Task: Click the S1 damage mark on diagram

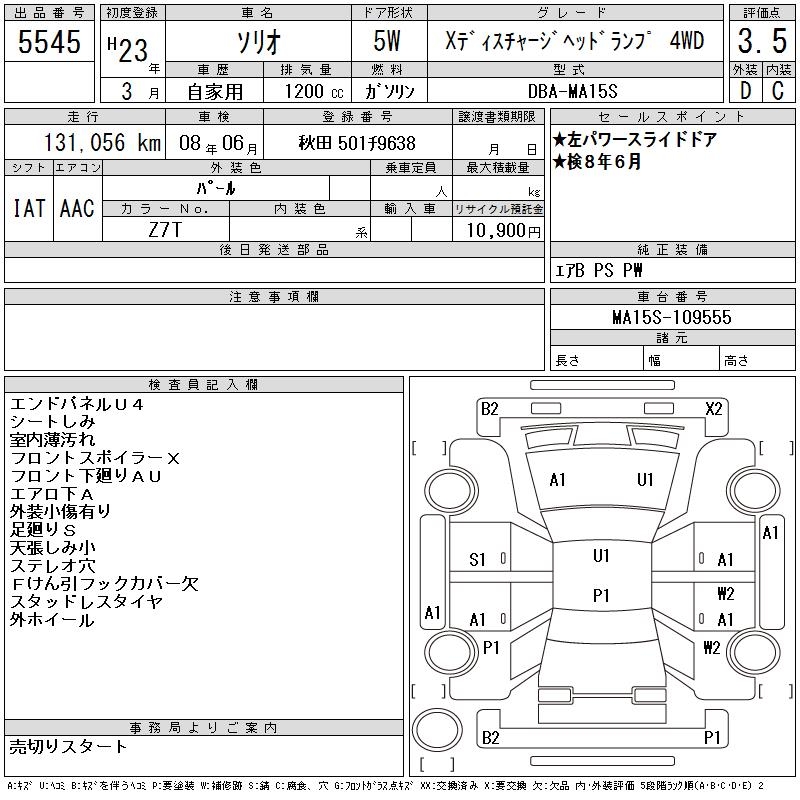Action: coord(478,560)
